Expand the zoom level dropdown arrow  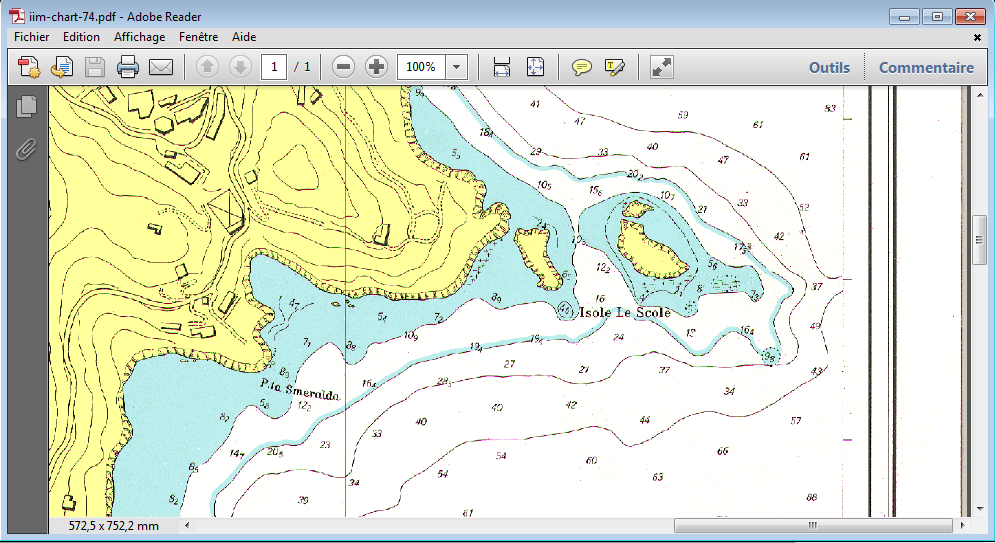[x=457, y=67]
